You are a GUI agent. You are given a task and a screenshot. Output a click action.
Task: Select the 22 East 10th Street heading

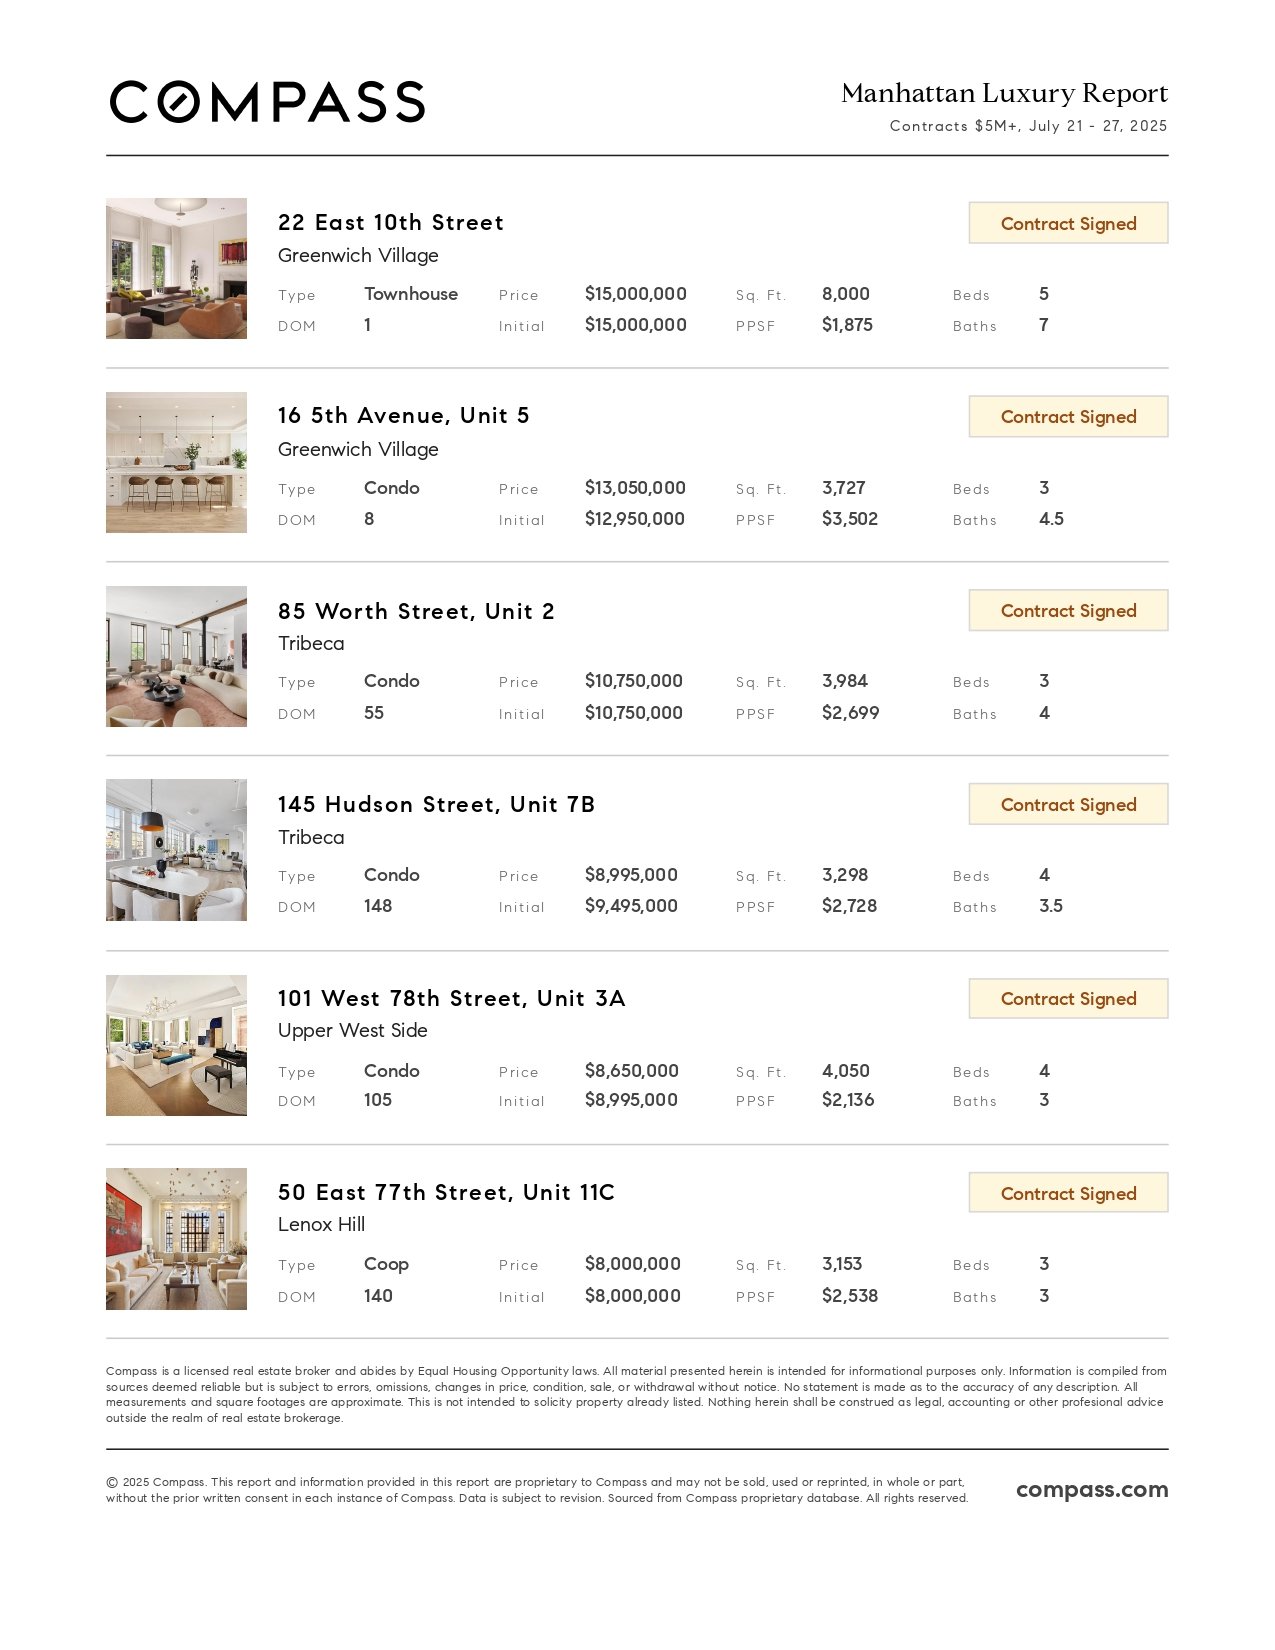point(391,222)
